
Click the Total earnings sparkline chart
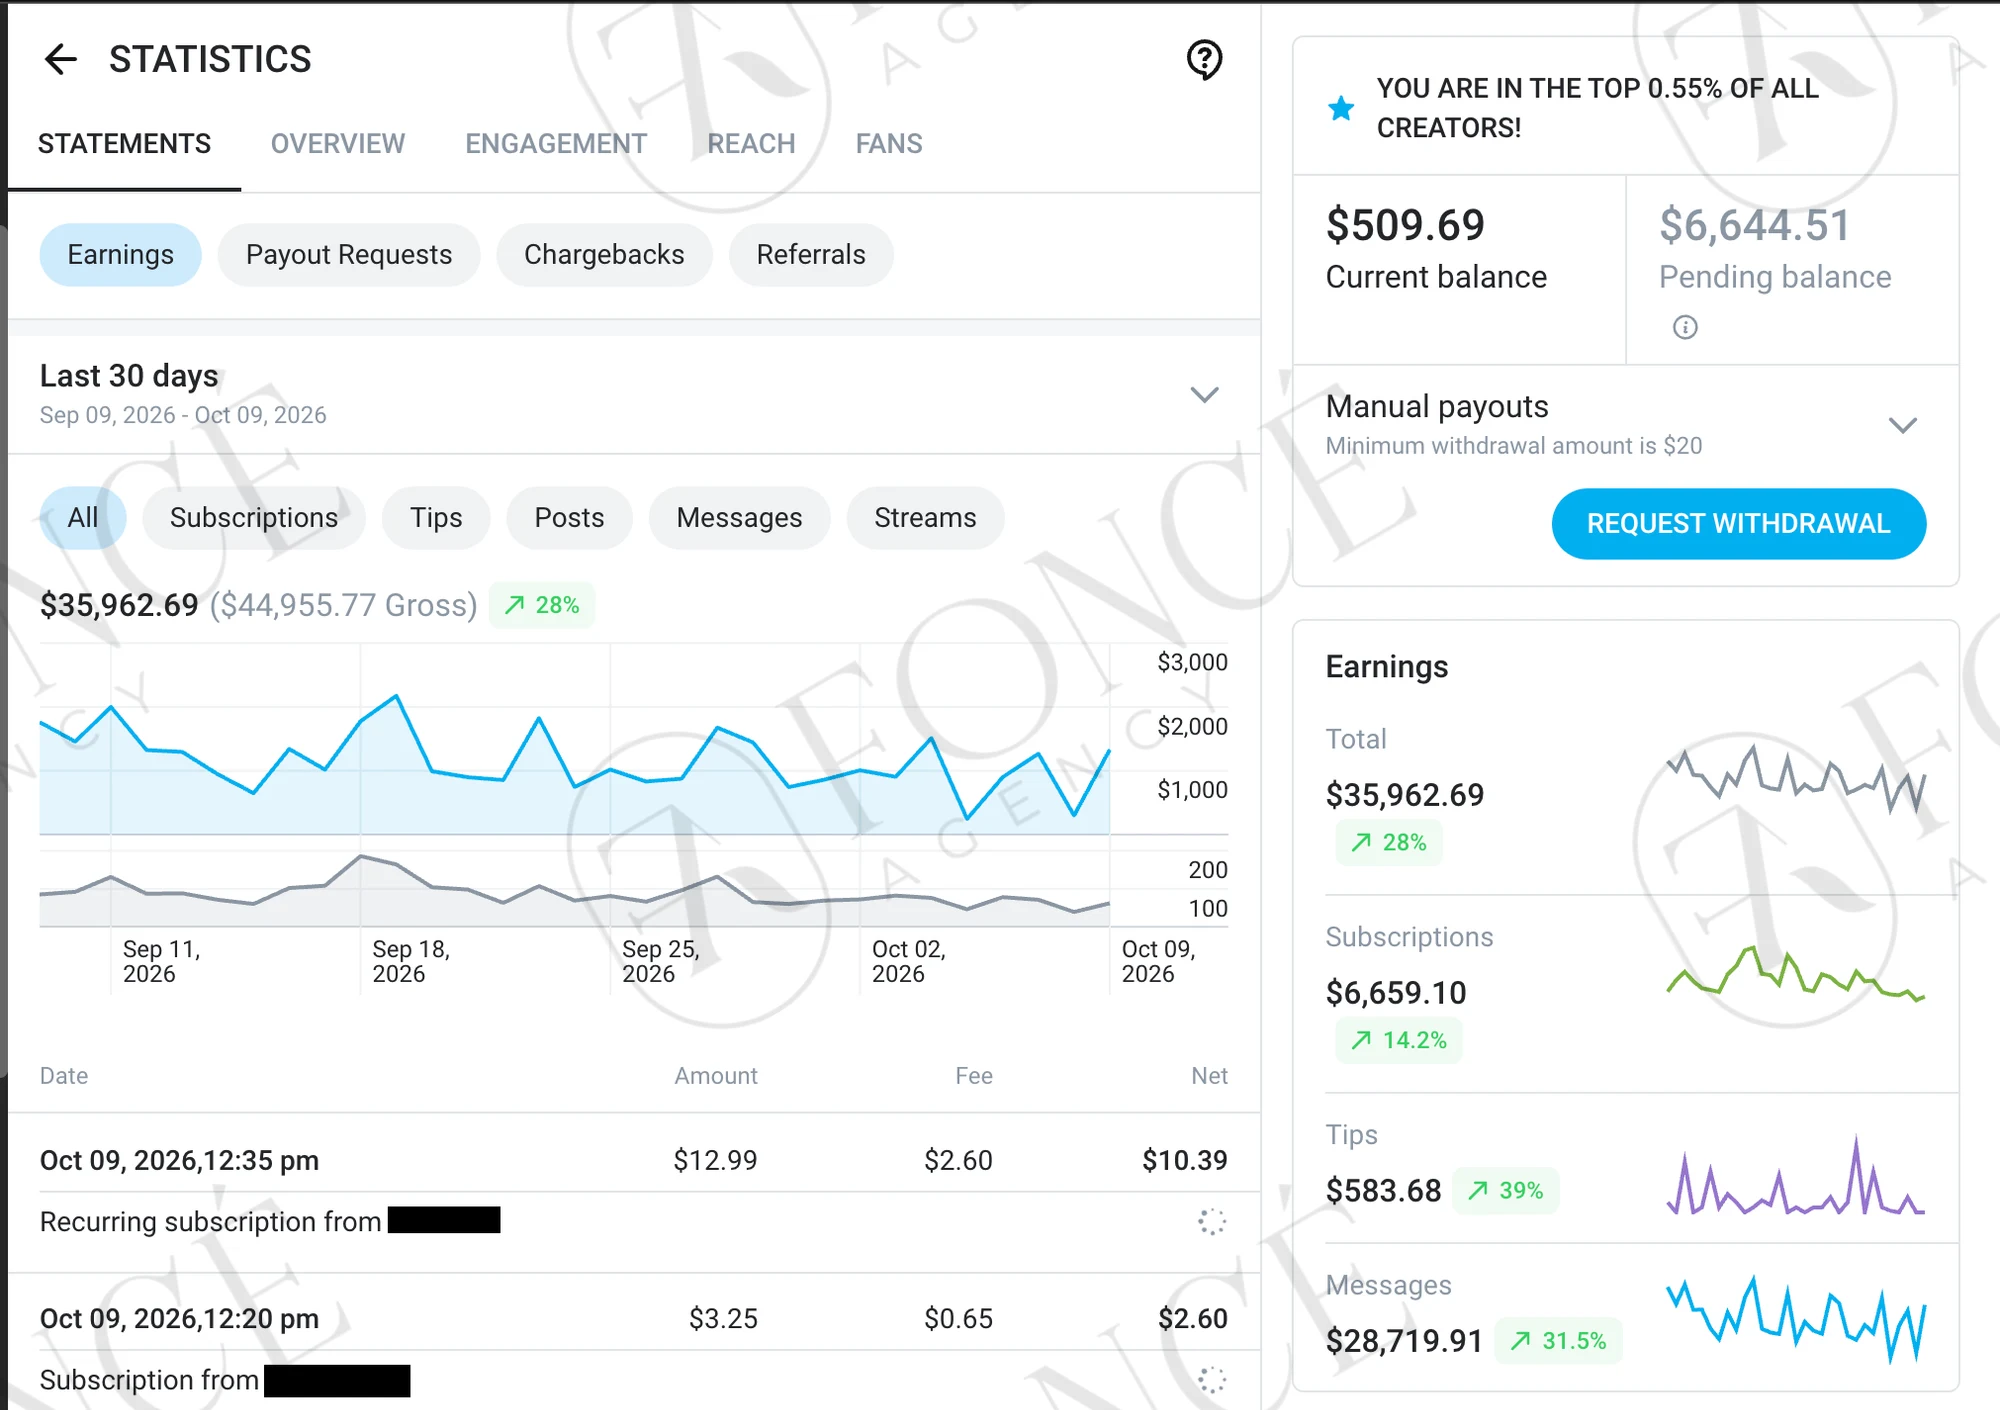(1796, 780)
